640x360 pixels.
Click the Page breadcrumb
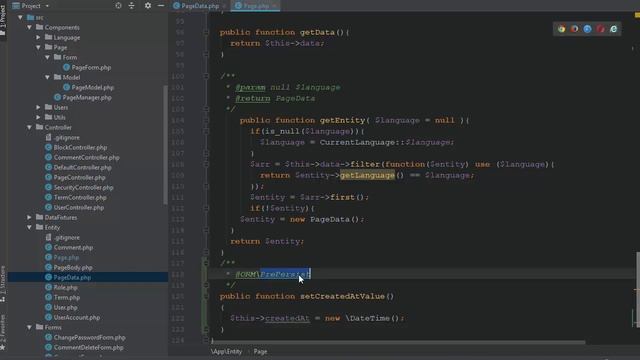(x=260, y=351)
